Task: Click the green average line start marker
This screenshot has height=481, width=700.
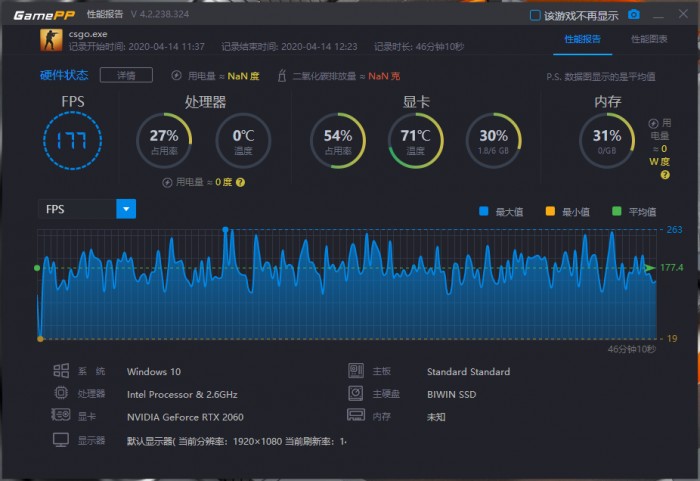Action: pos(37,268)
